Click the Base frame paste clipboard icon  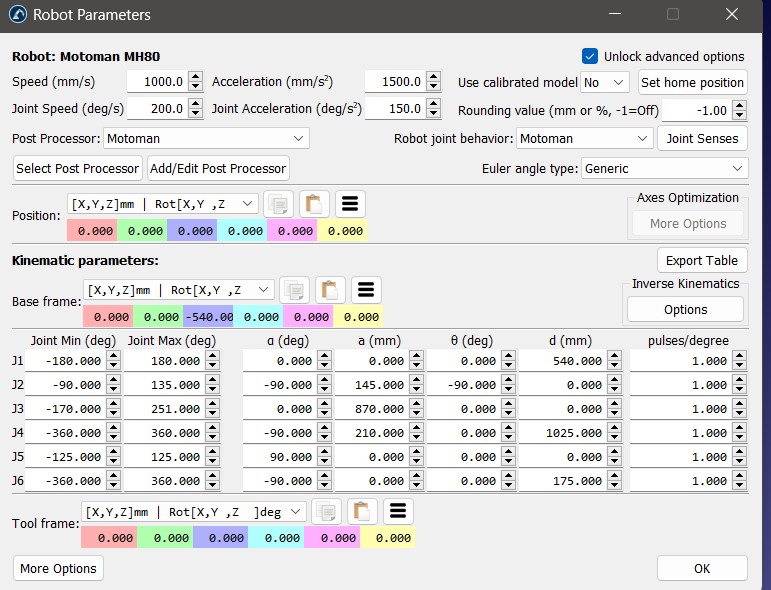tap(331, 290)
